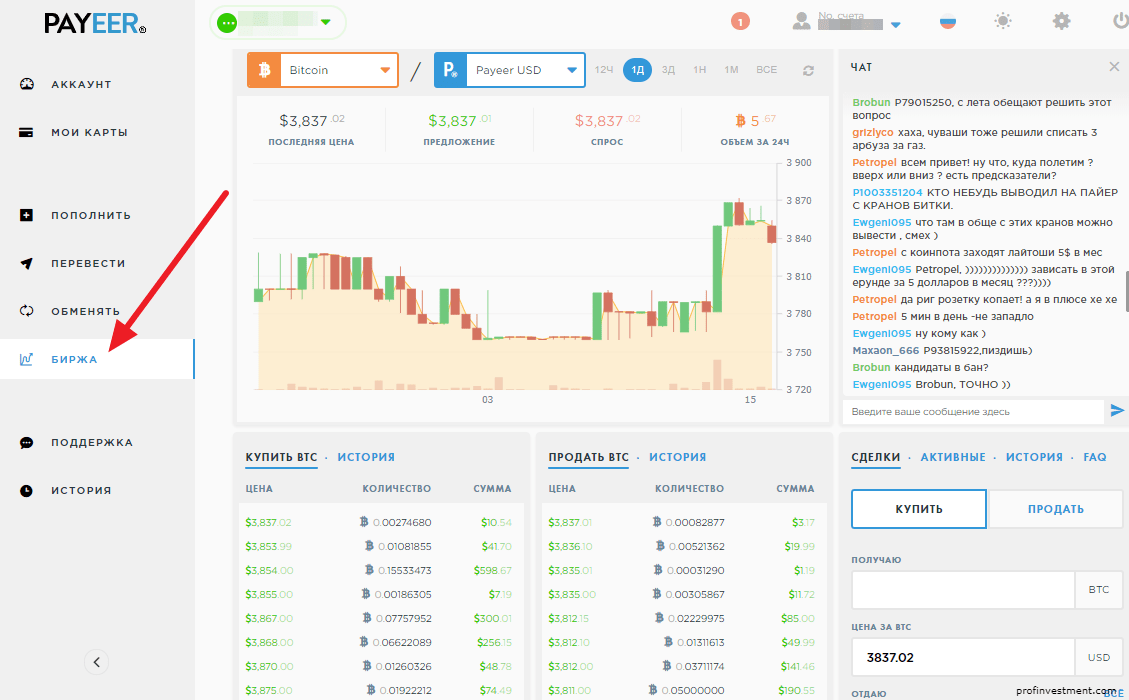Viewport: 1129px width, 700px height.
Task: Switch to the Сделки tab
Action: point(876,457)
